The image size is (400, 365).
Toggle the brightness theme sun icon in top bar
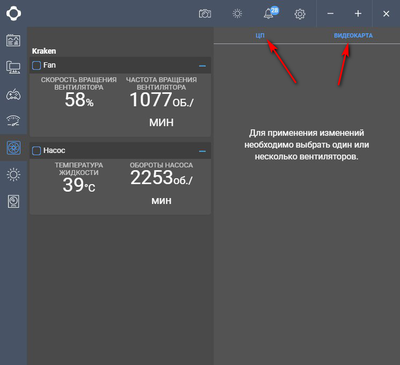pos(237,14)
